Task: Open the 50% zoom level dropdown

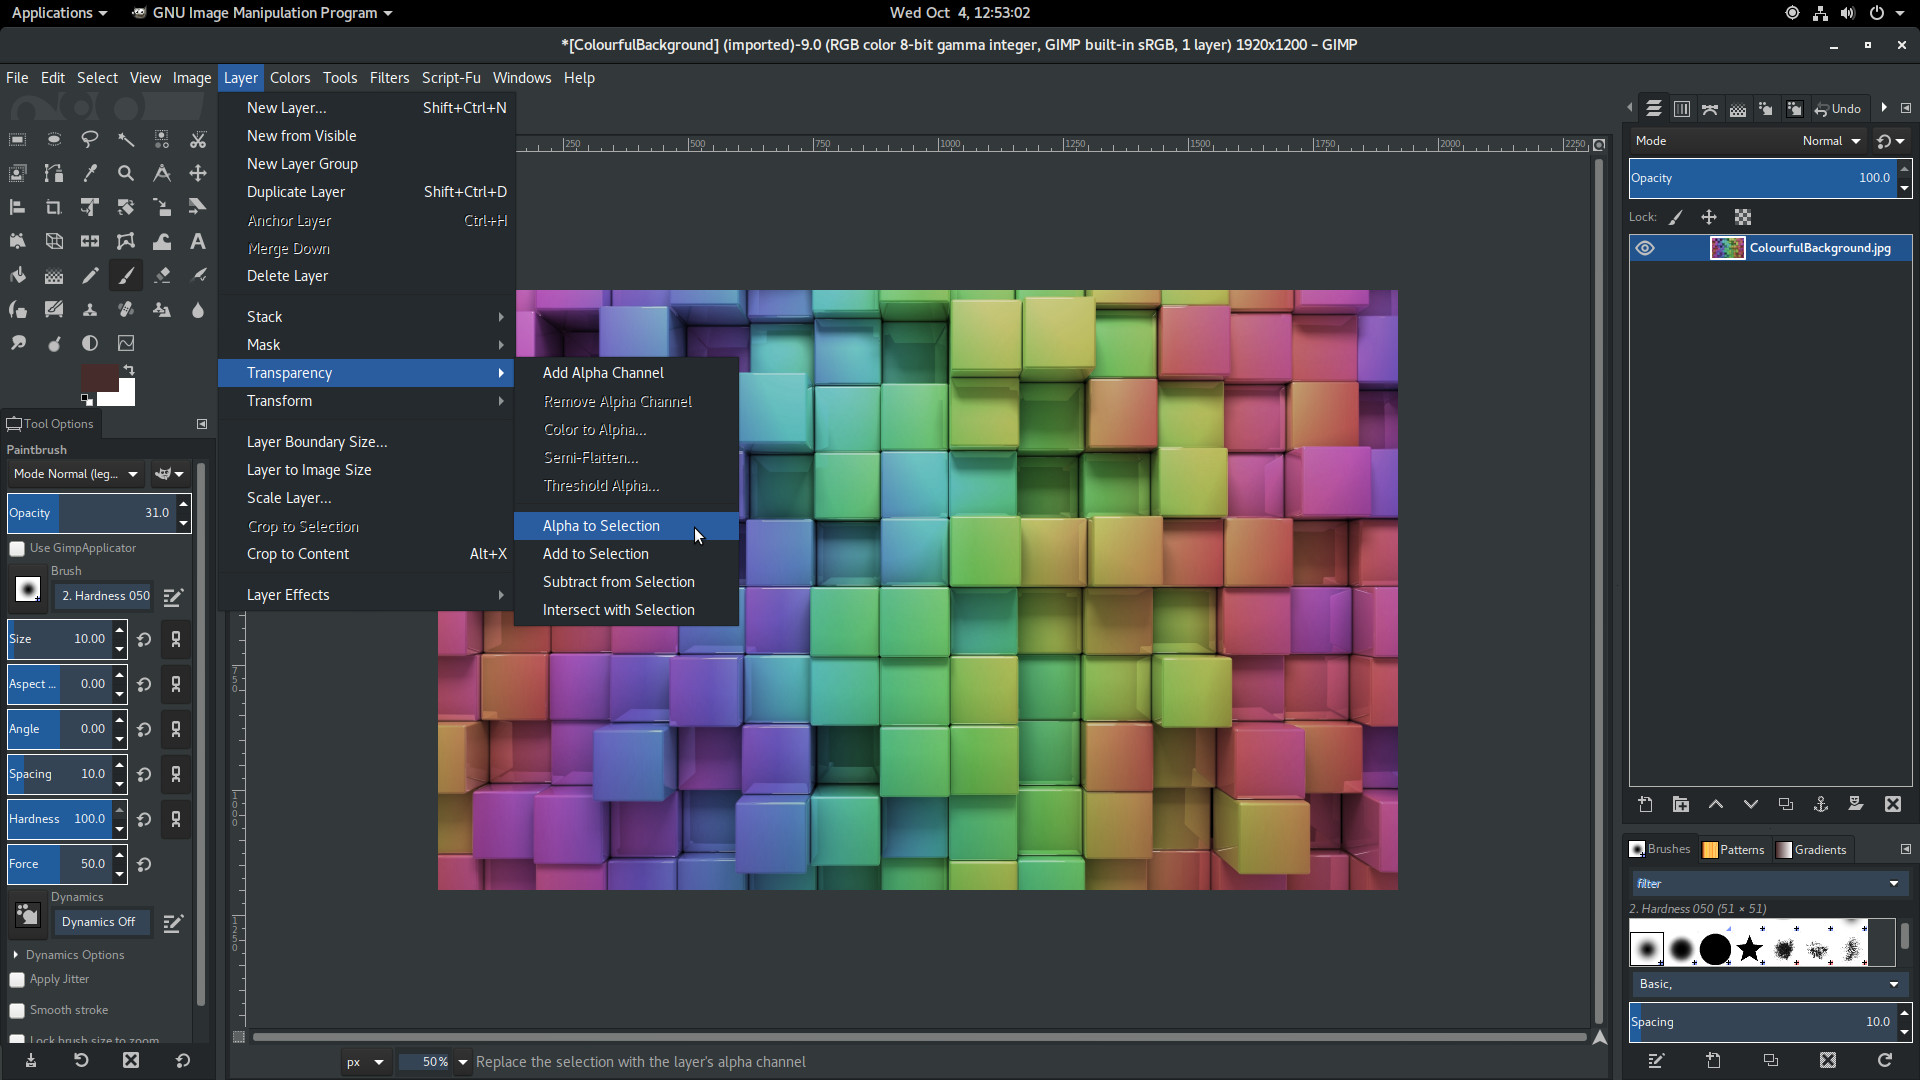Action: (463, 1062)
